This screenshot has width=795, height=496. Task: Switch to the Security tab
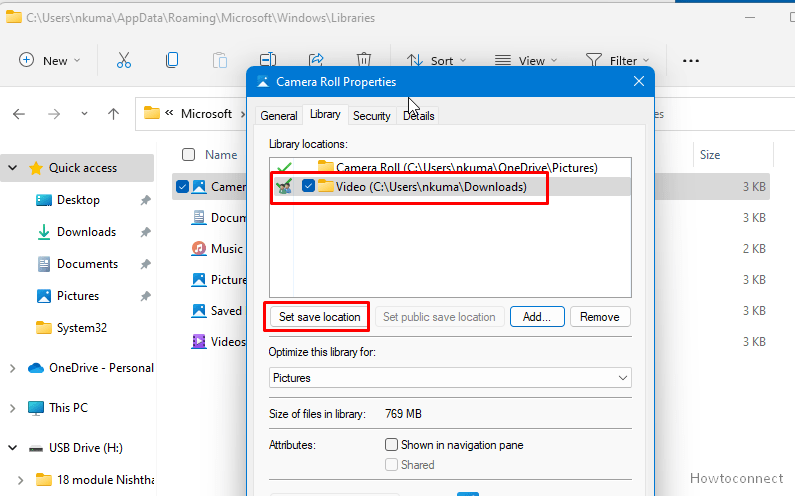point(372,116)
